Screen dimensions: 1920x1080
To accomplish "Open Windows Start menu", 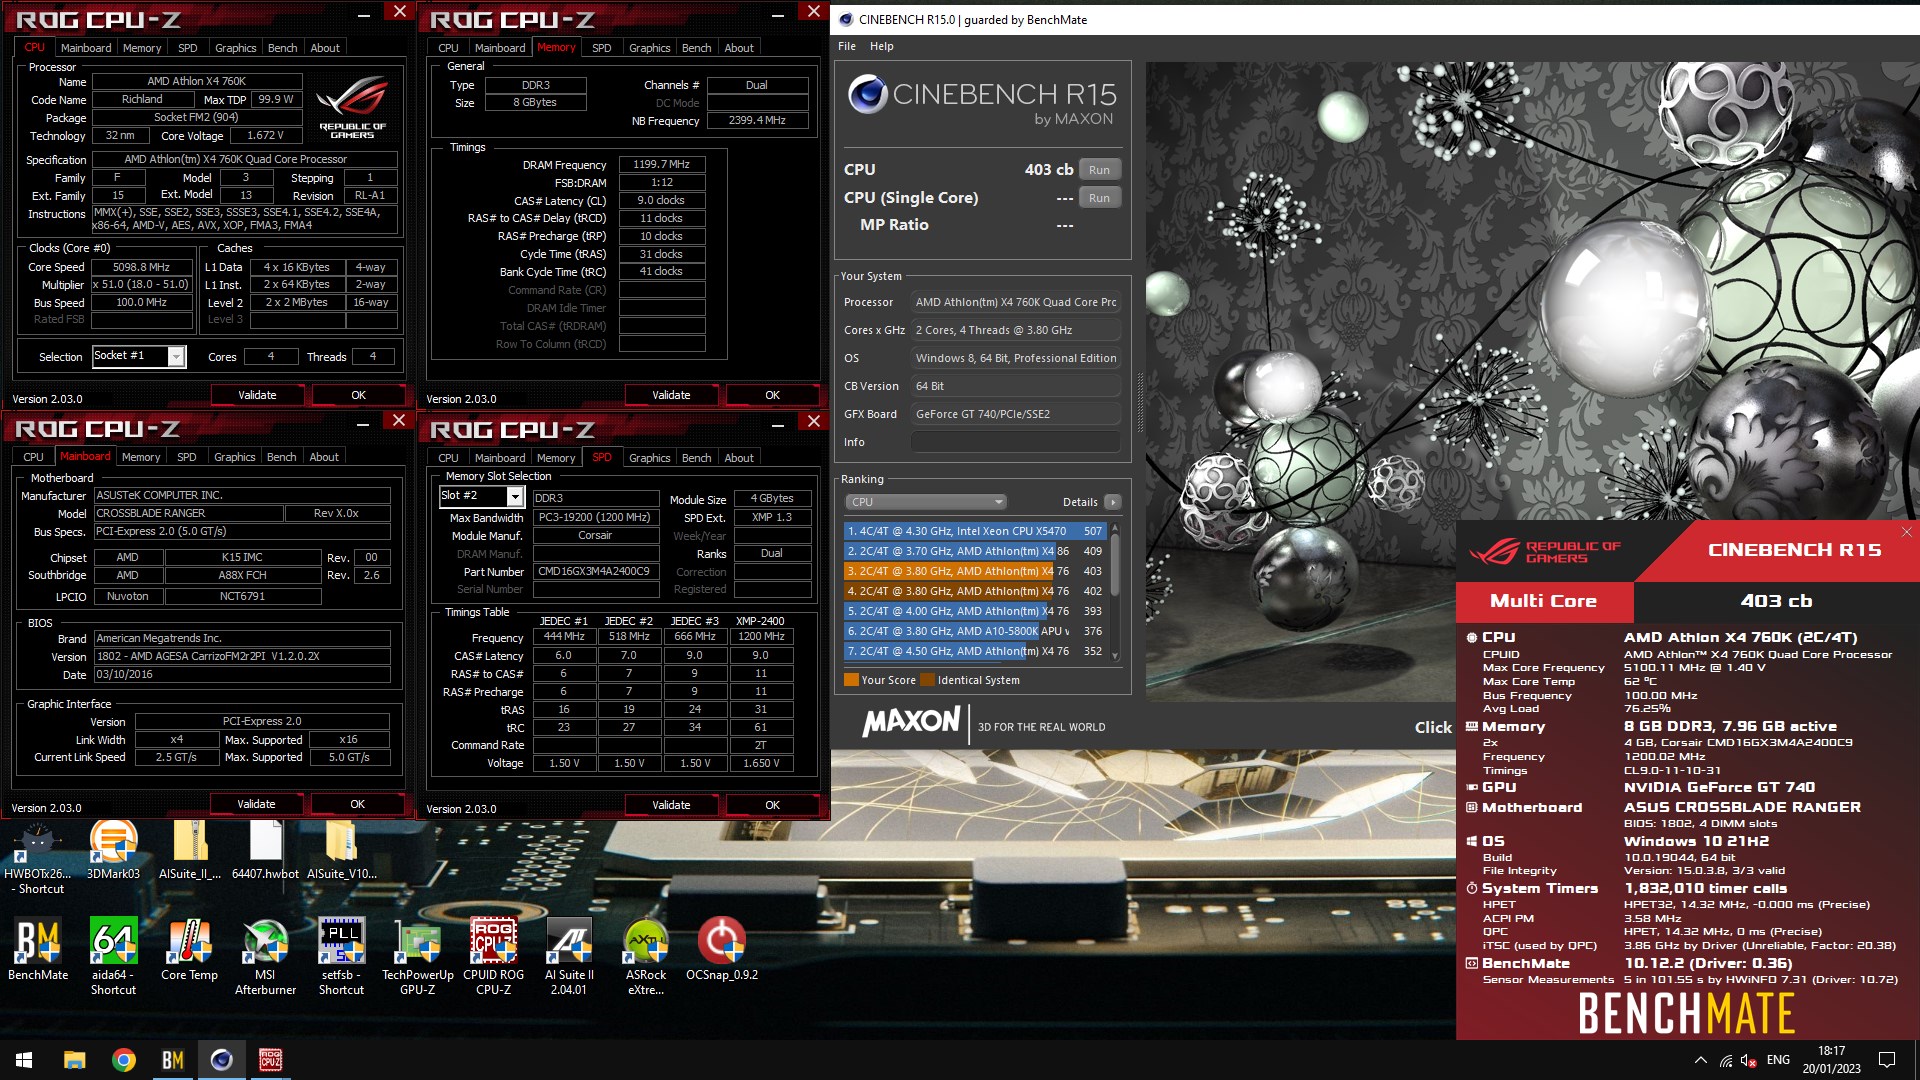I will [x=24, y=1060].
